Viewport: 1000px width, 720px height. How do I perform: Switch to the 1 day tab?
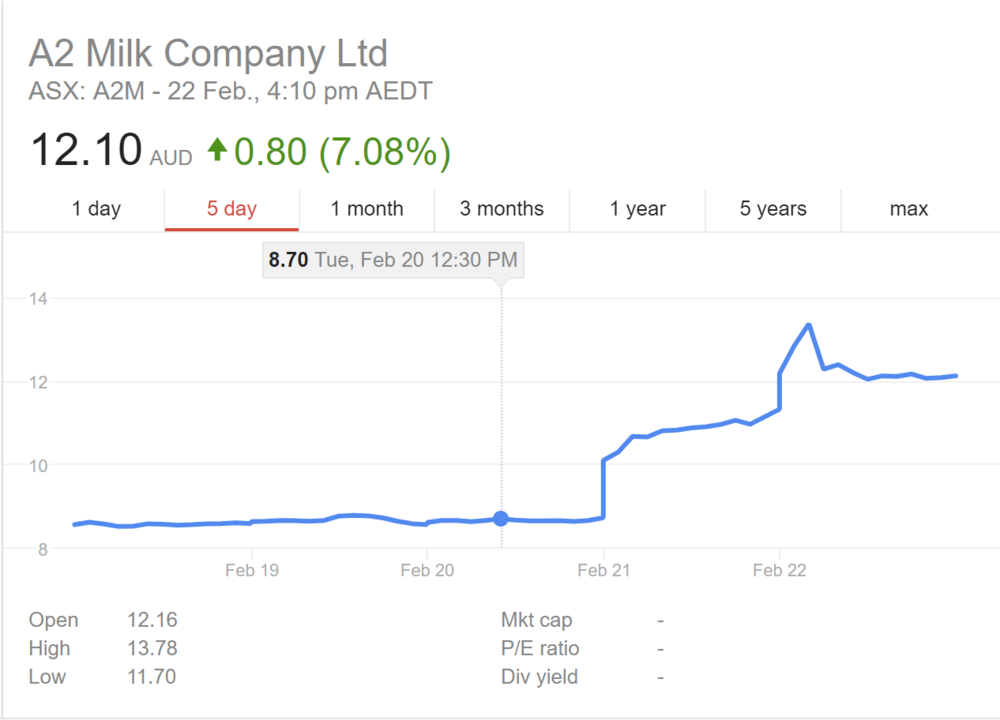96,209
